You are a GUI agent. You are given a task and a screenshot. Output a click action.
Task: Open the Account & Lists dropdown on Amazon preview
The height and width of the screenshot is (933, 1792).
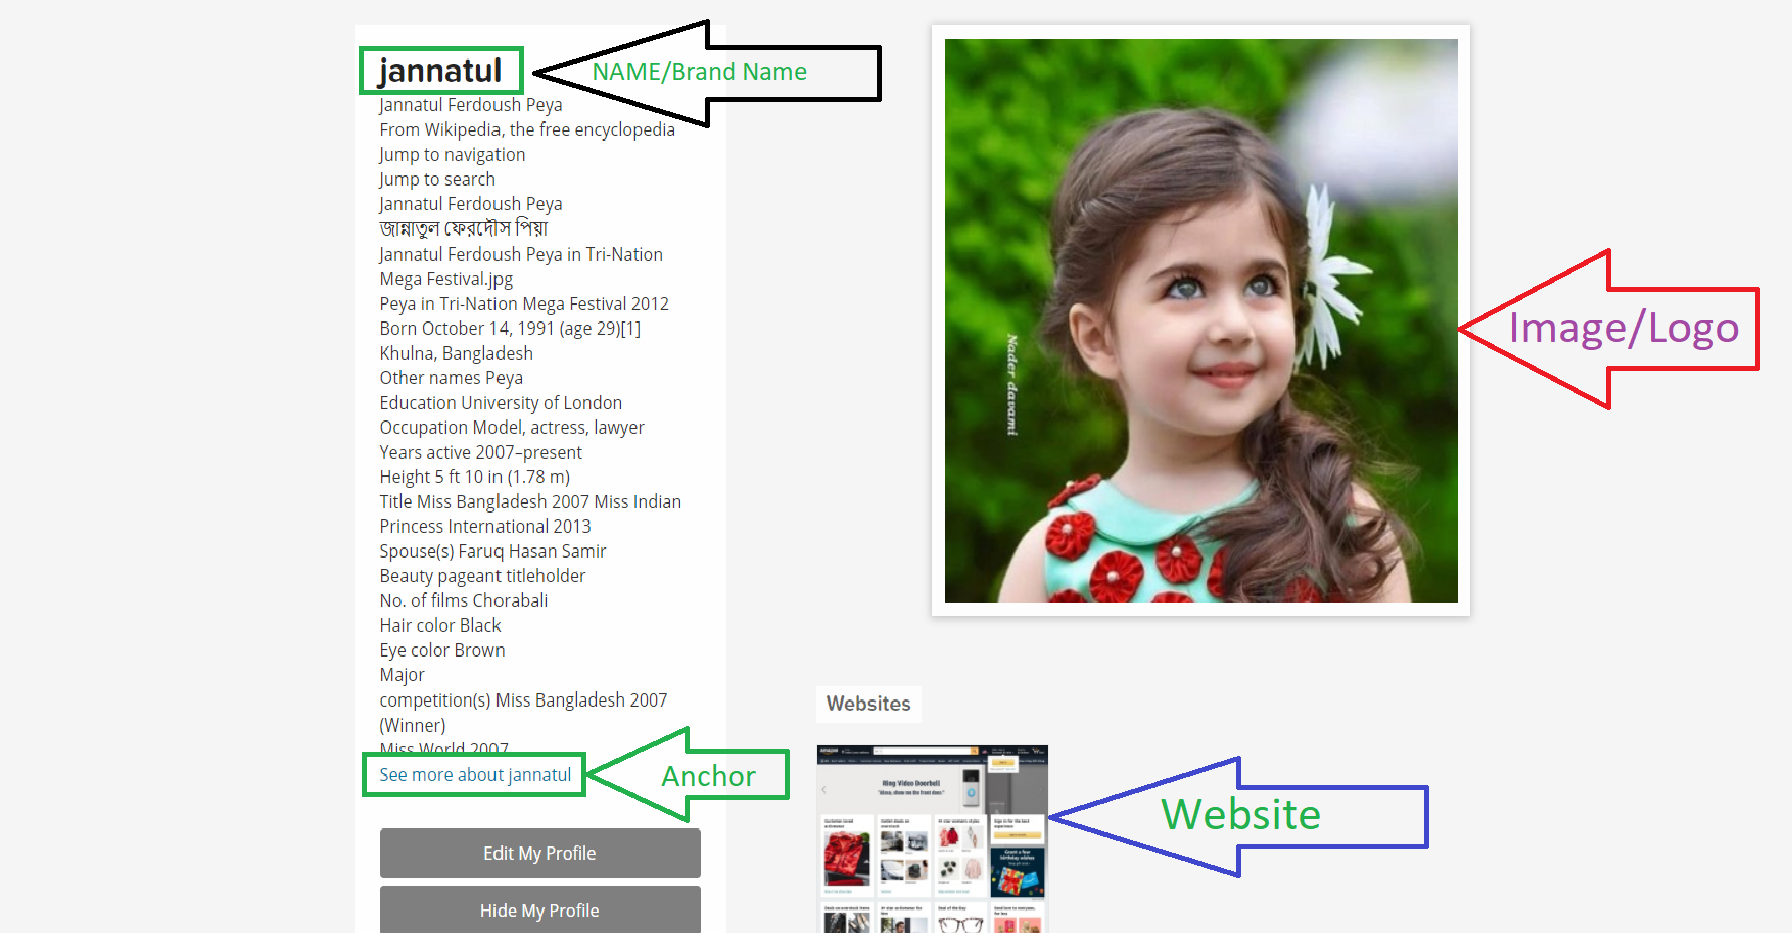click(x=1002, y=752)
